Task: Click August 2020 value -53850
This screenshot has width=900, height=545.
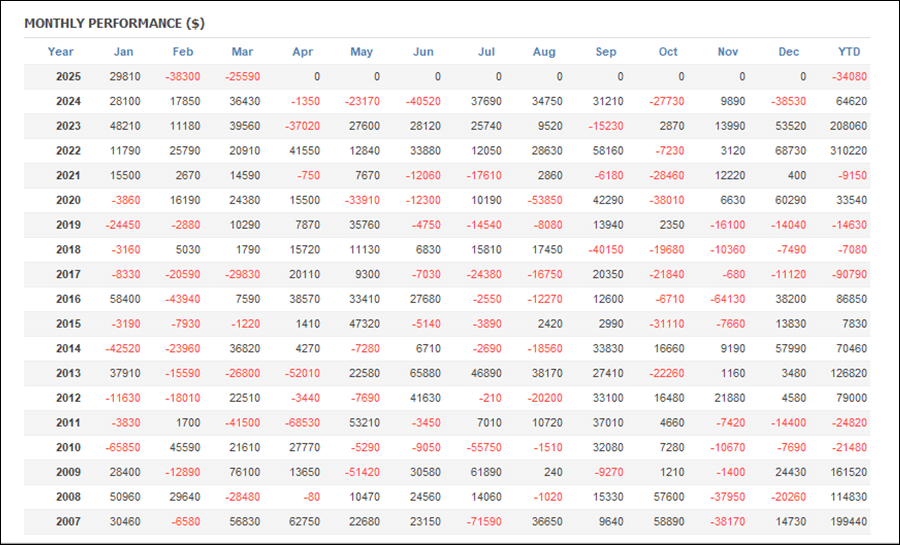Action: [545, 200]
